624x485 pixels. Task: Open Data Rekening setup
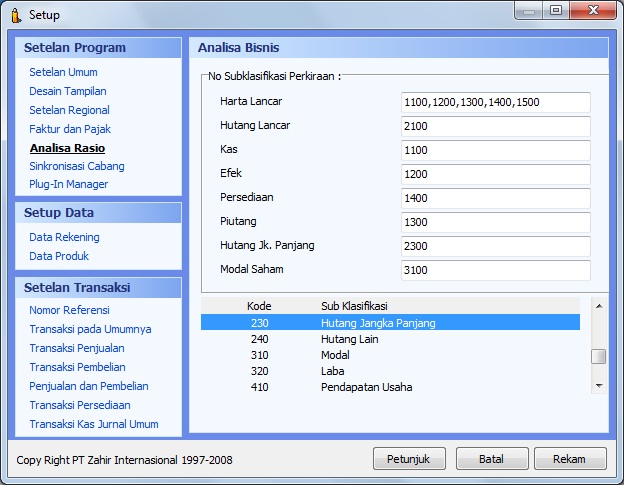point(64,237)
